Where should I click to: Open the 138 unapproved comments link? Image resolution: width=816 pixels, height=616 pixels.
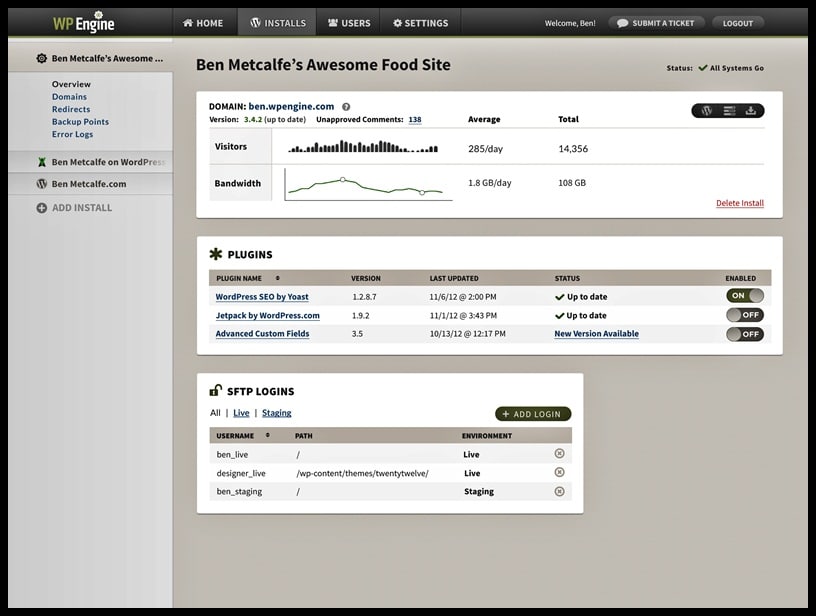pyautogui.click(x=415, y=120)
